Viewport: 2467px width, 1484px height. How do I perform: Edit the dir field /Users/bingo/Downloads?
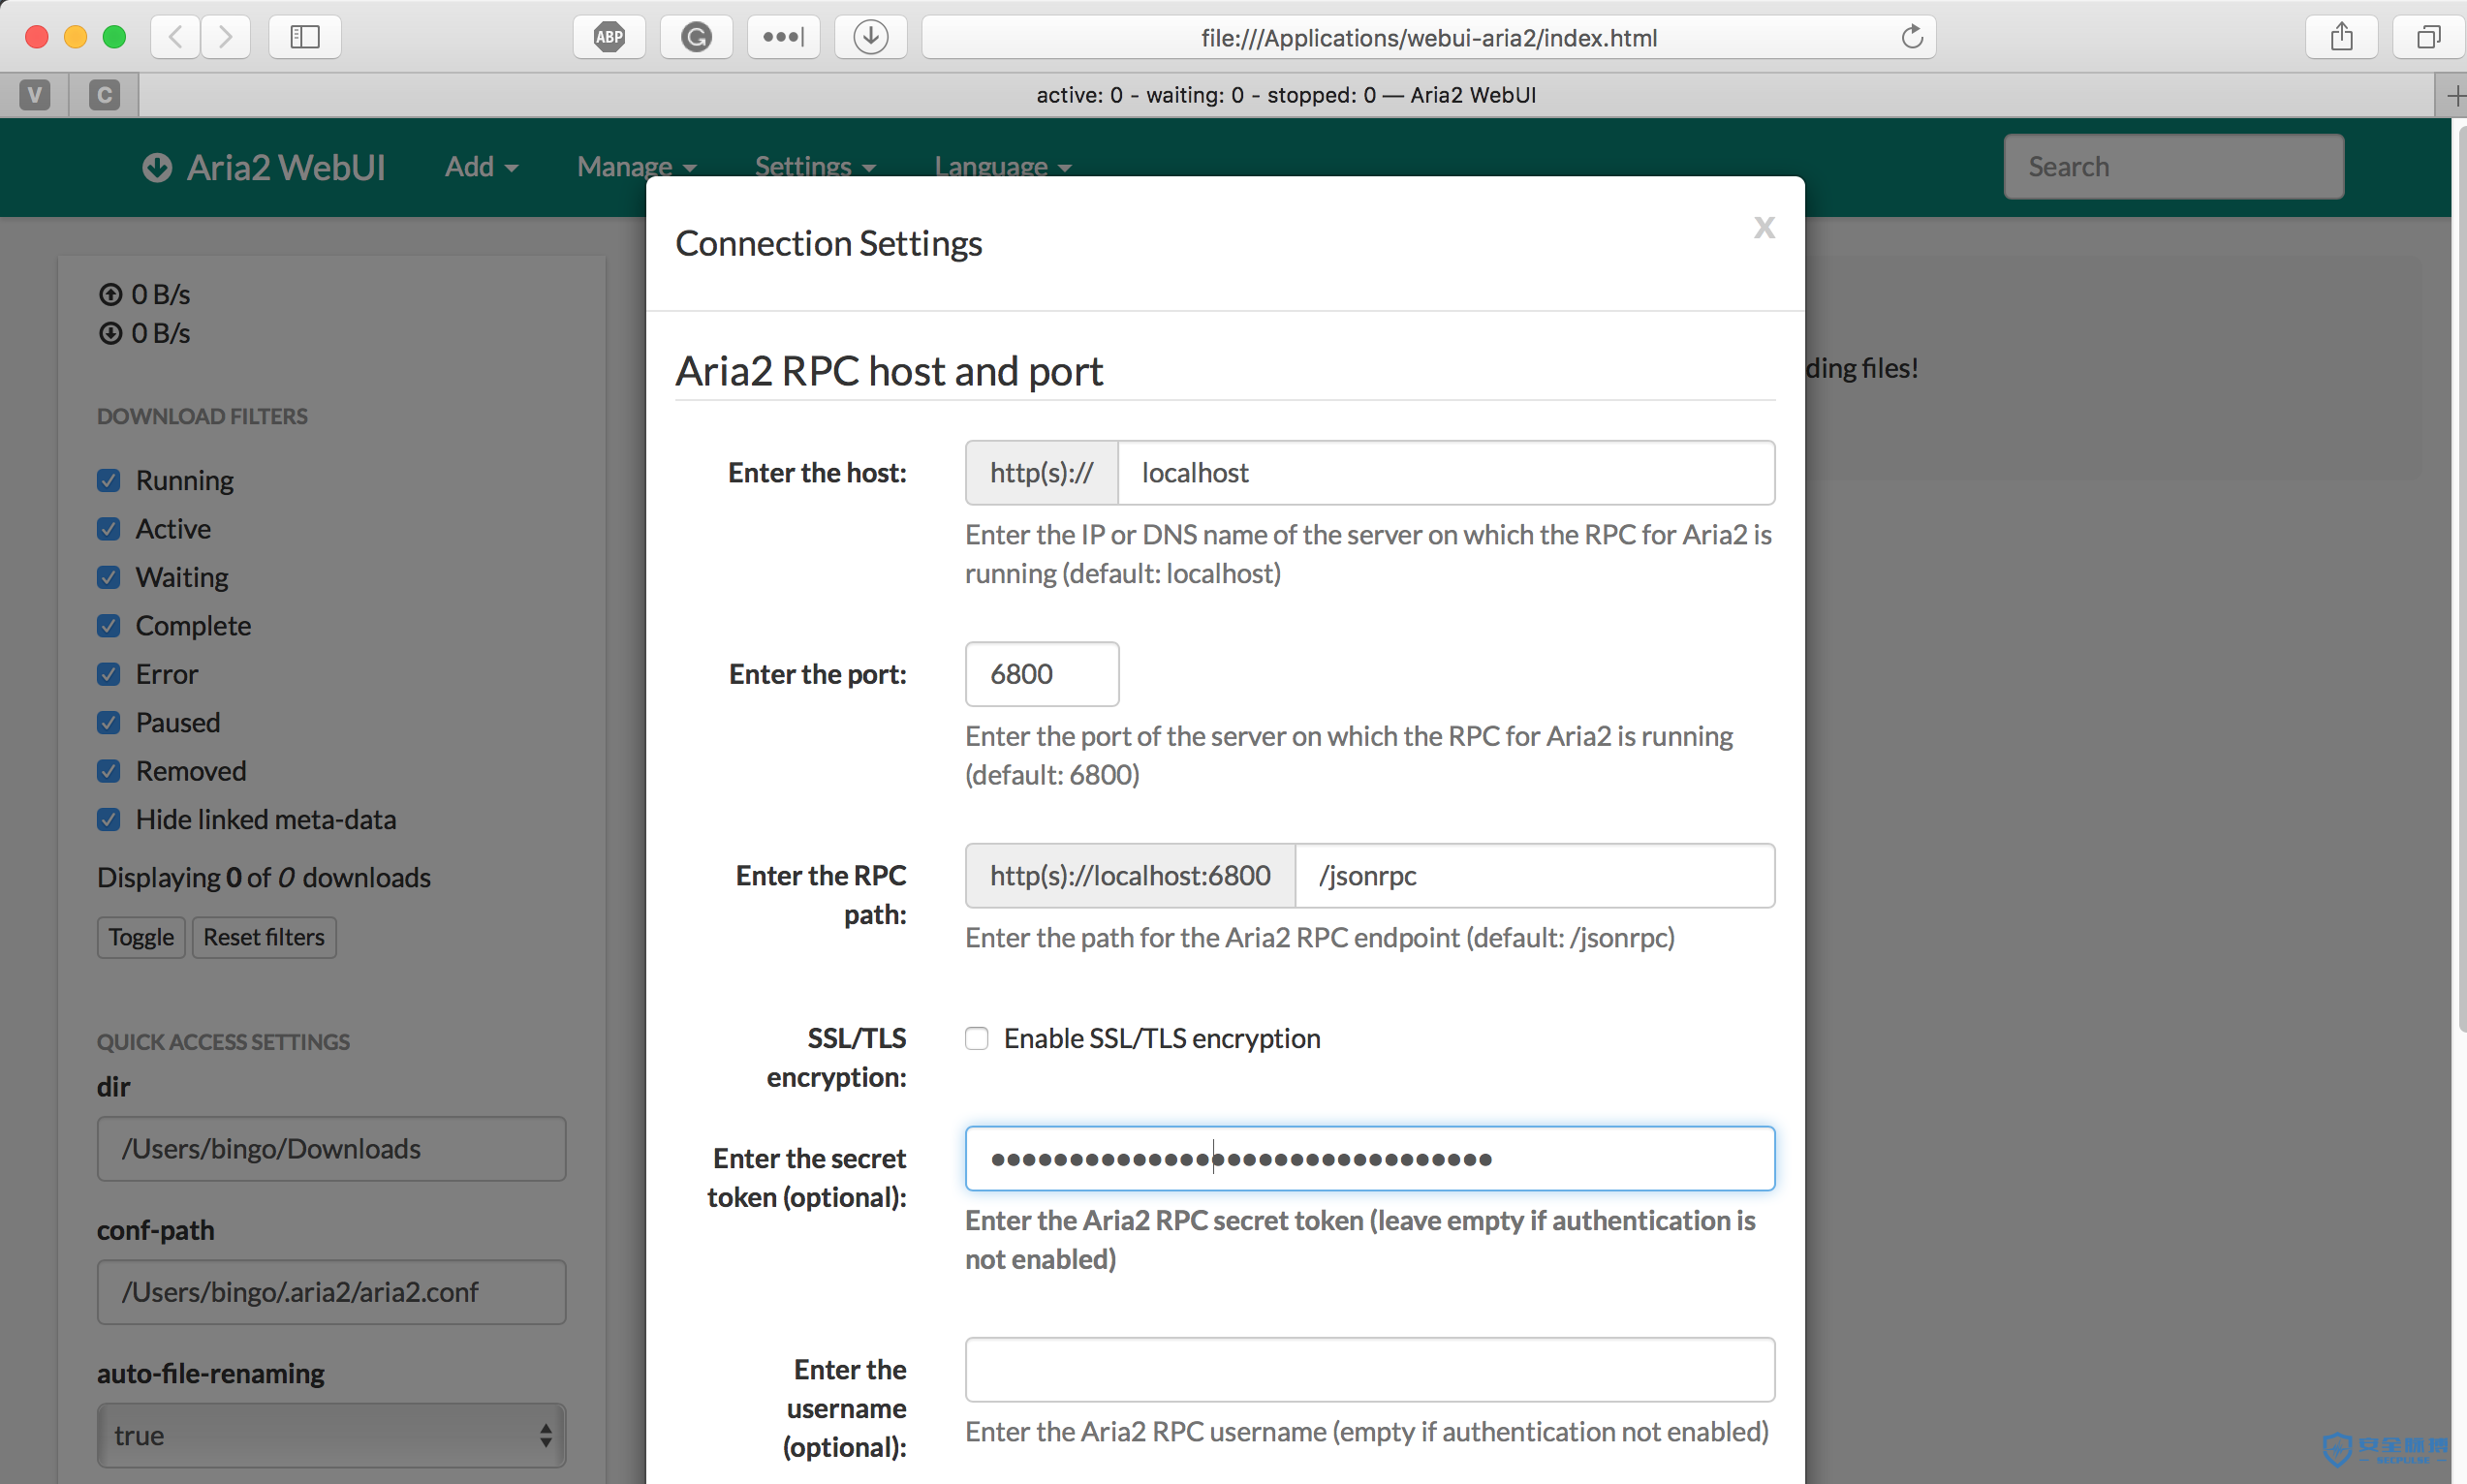tap(331, 1149)
